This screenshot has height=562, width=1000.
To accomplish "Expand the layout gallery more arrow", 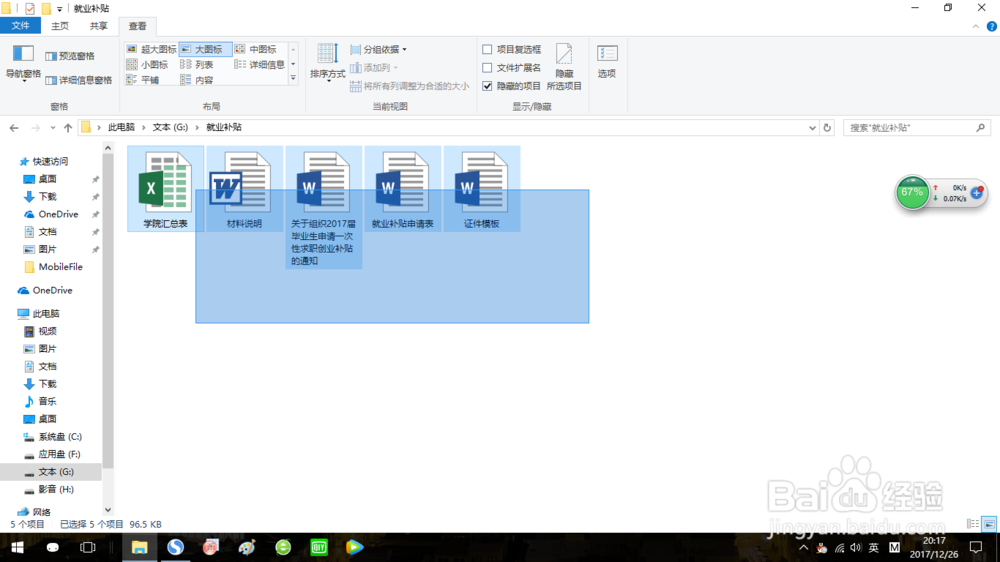I will tap(293, 78).
